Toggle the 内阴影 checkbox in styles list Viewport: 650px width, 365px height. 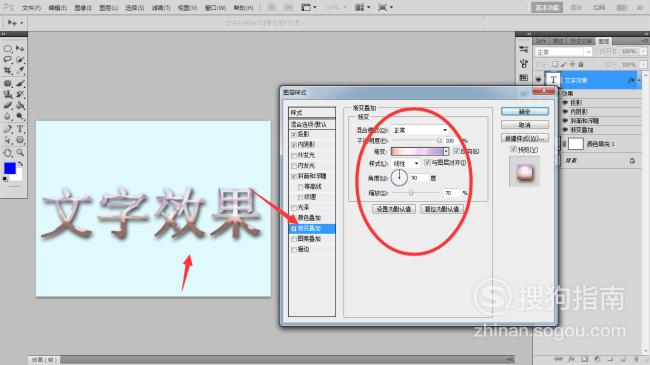click(293, 145)
